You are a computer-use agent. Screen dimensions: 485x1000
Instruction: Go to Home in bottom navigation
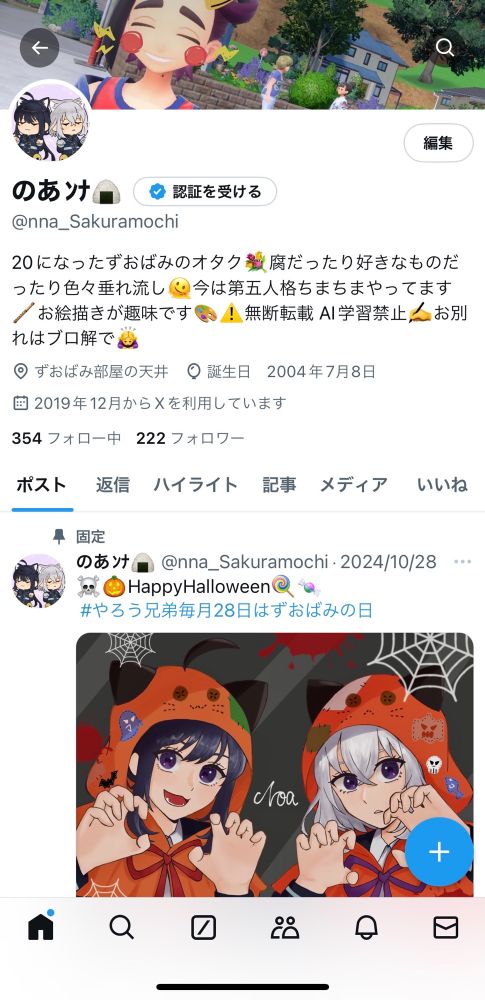tap(41, 927)
